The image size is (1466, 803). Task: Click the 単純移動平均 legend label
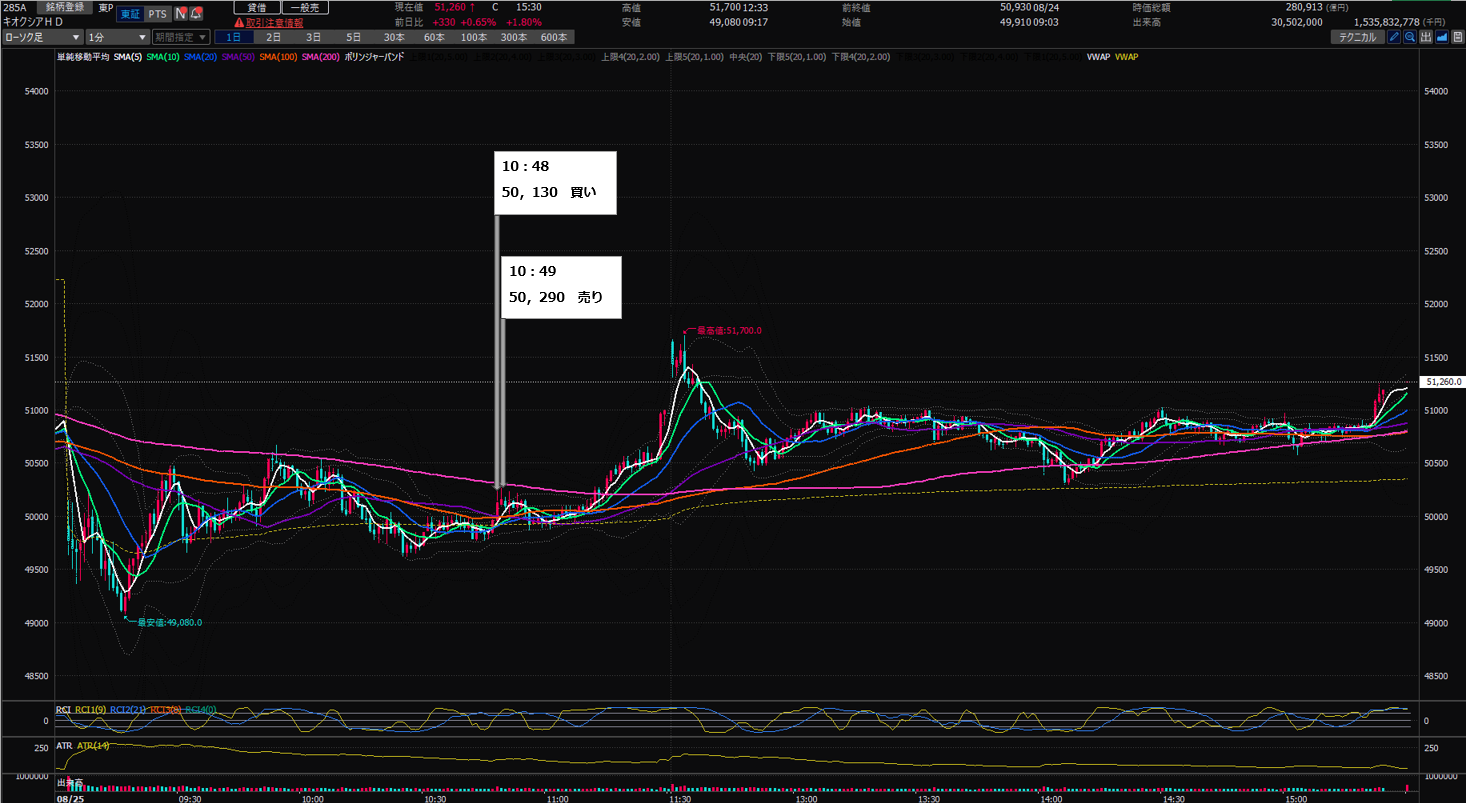(83, 57)
